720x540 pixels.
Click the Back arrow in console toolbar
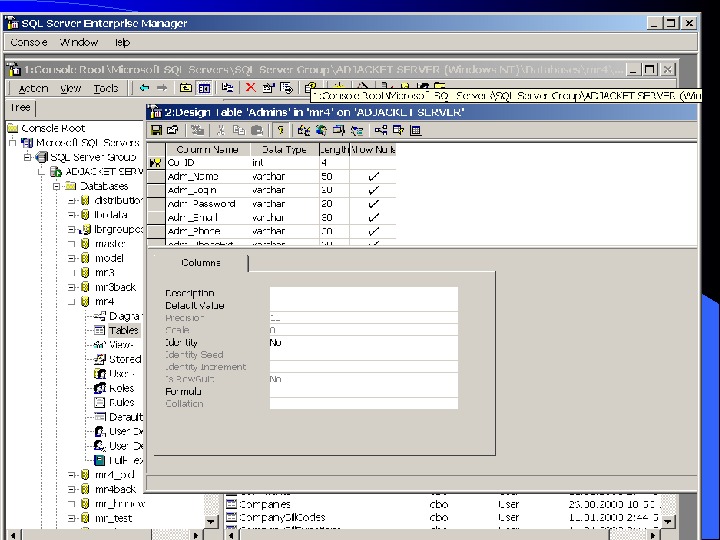pos(144,87)
